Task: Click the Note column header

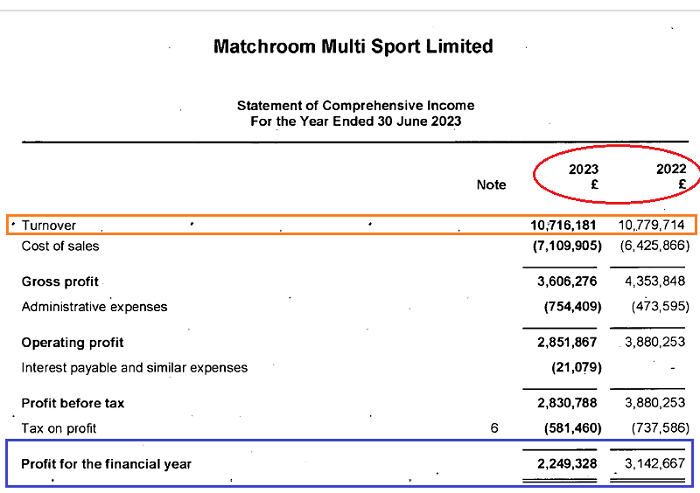Action: tap(491, 184)
